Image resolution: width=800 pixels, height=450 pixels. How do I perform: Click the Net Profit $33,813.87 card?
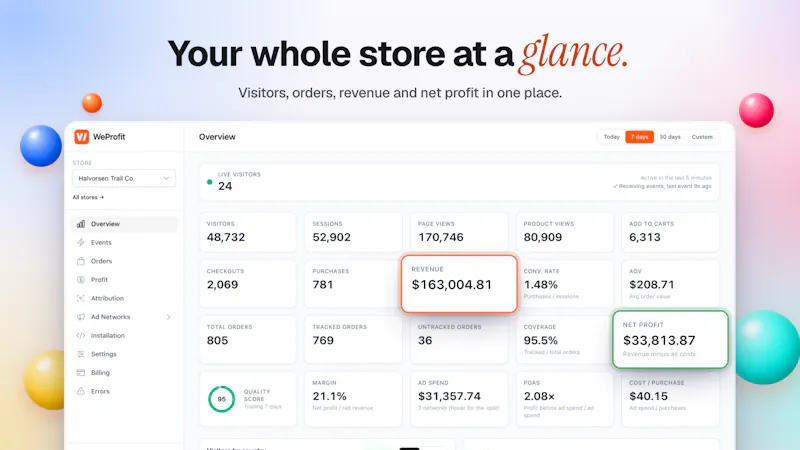[x=670, y=339]
